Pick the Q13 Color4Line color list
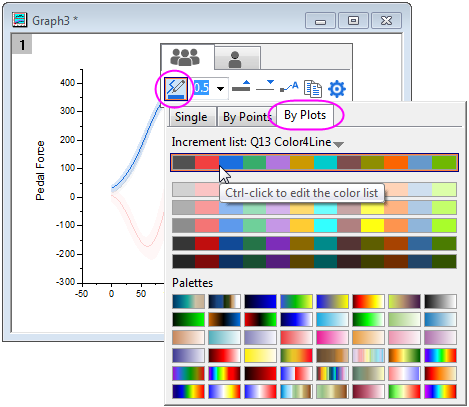 pos(314,163)
